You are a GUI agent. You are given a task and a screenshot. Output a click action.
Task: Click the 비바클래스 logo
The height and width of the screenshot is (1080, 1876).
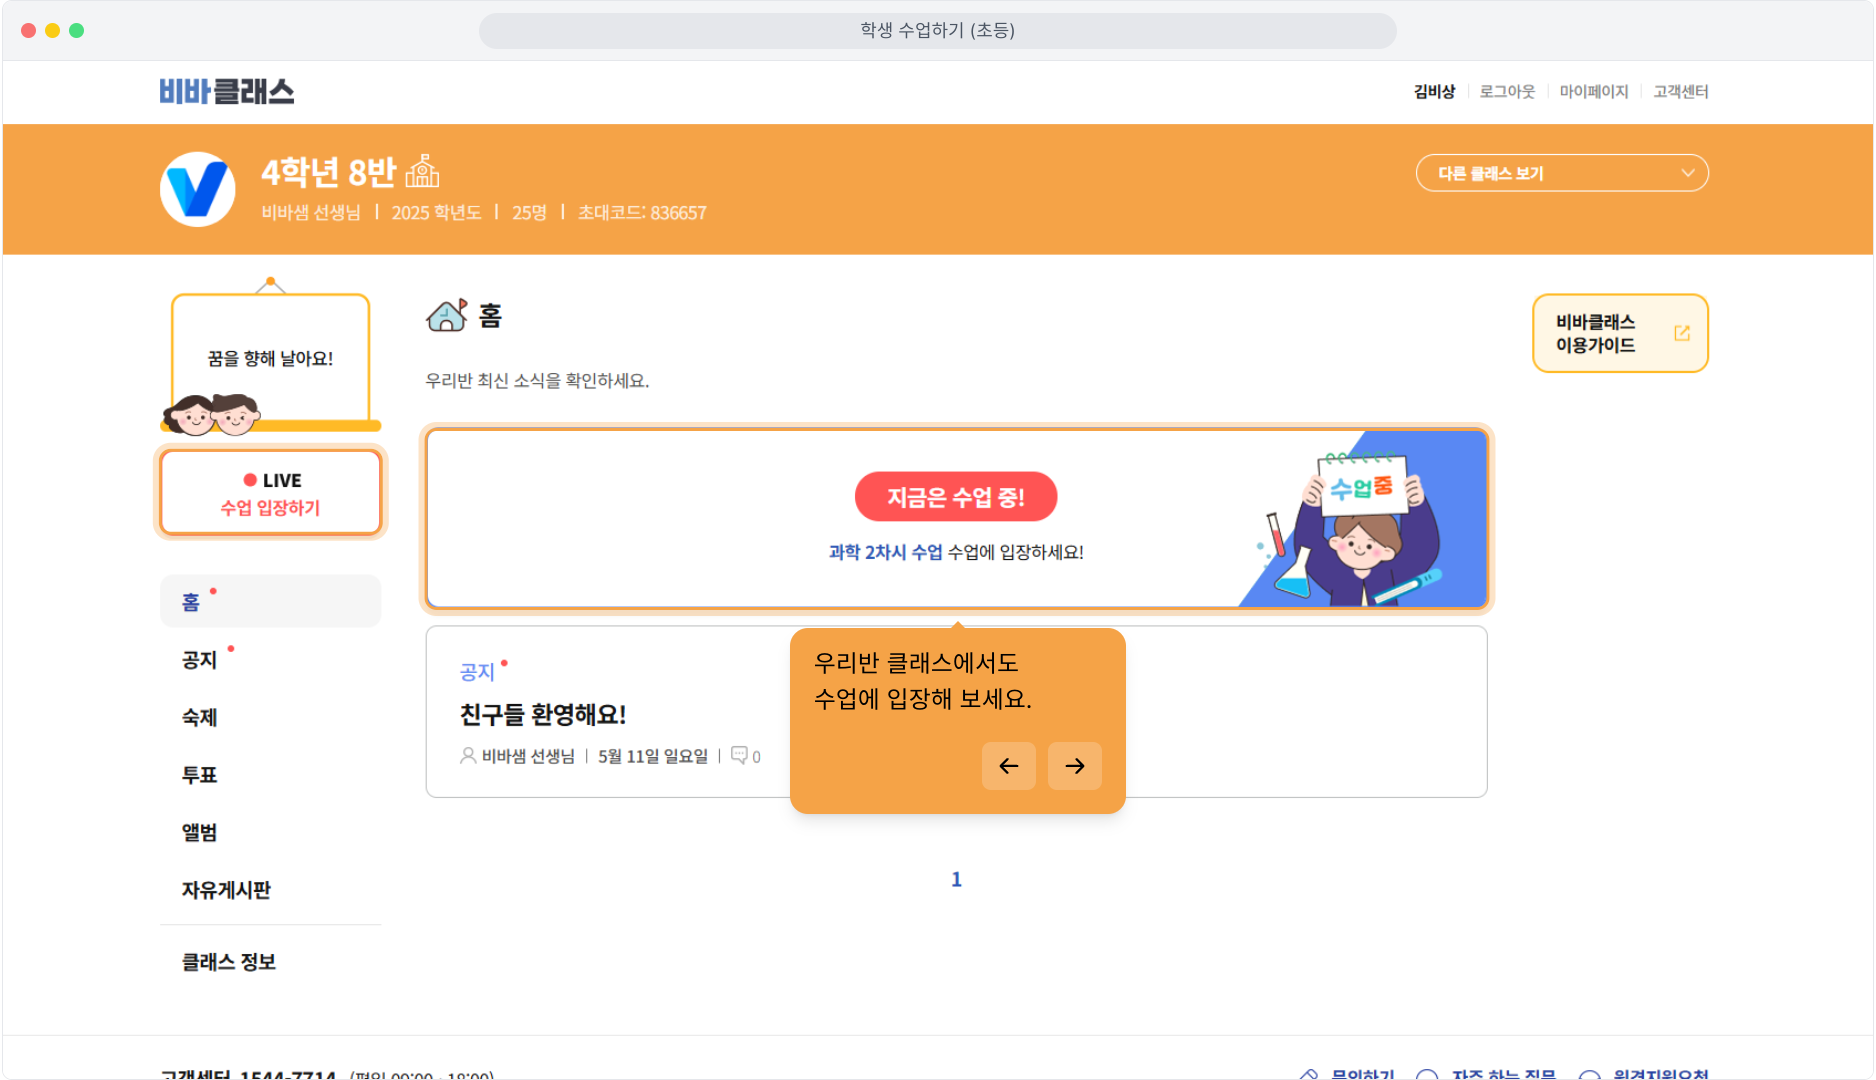227,91
